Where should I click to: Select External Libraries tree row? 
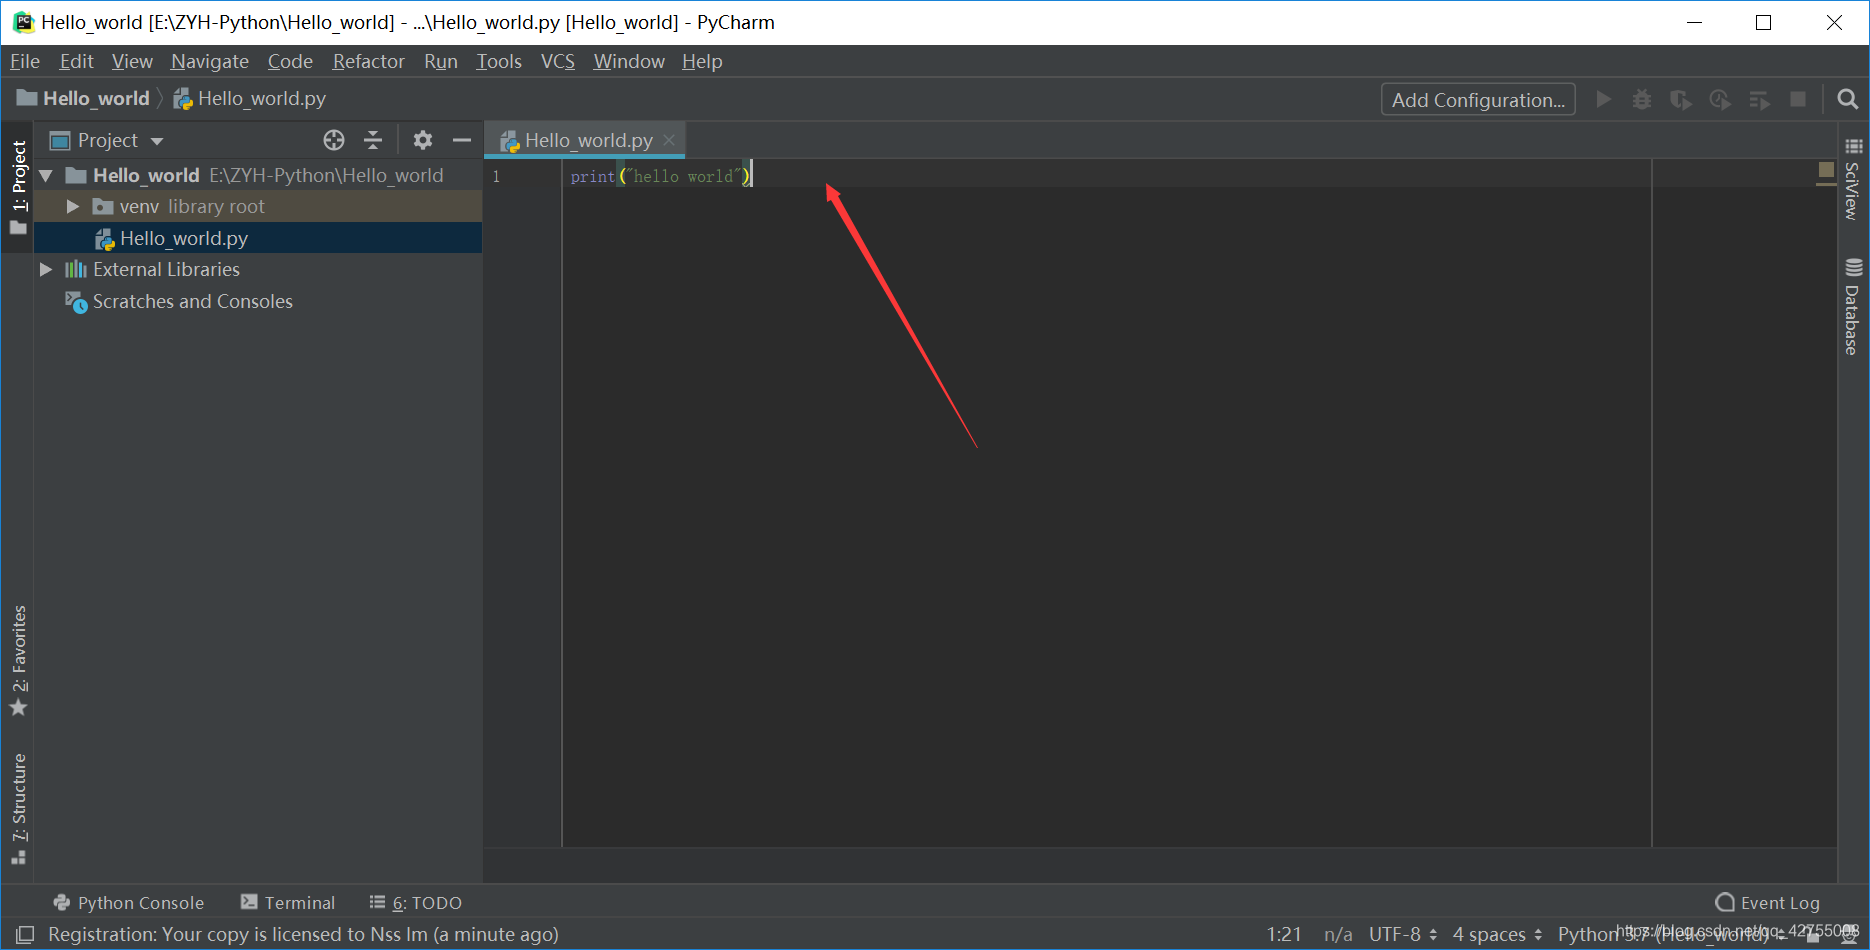point(258,269)
